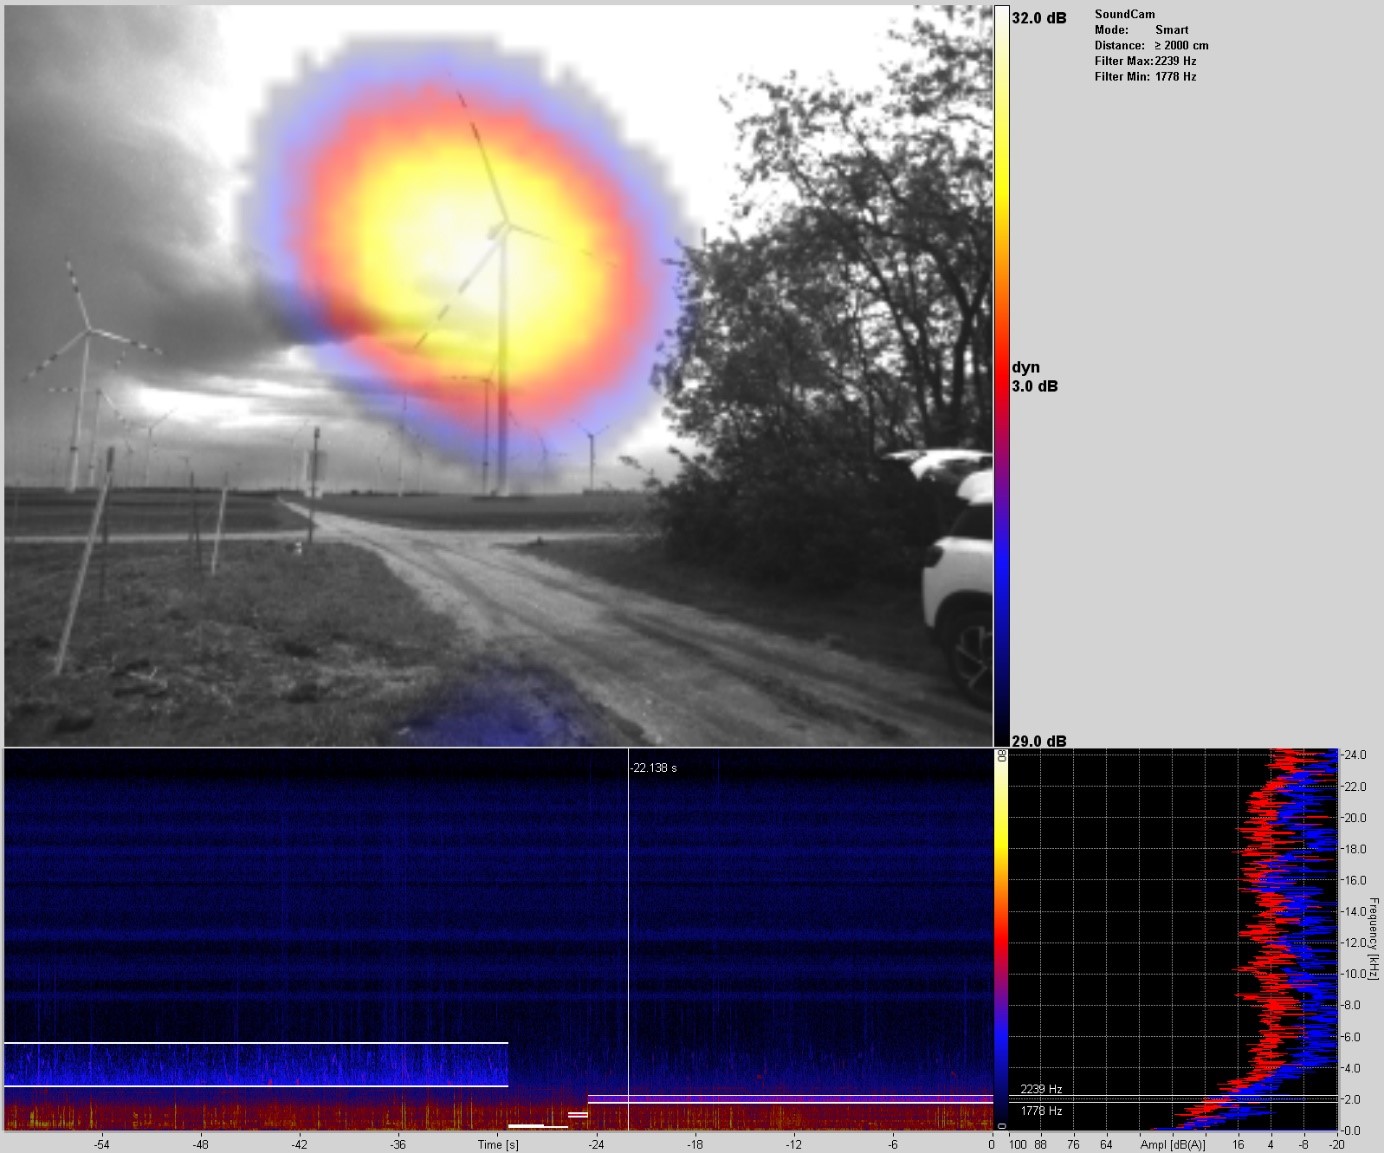This screenshot has width=1384, height=1153.
Task: Click the Mode Smart setting text
Action: [1141, 30]
